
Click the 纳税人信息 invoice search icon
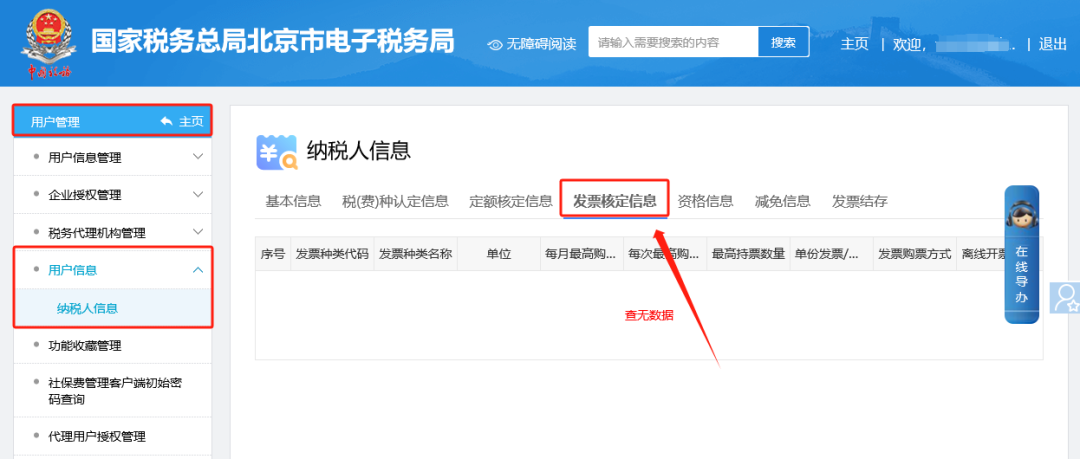pyautogui.click(x=277, y=153)
